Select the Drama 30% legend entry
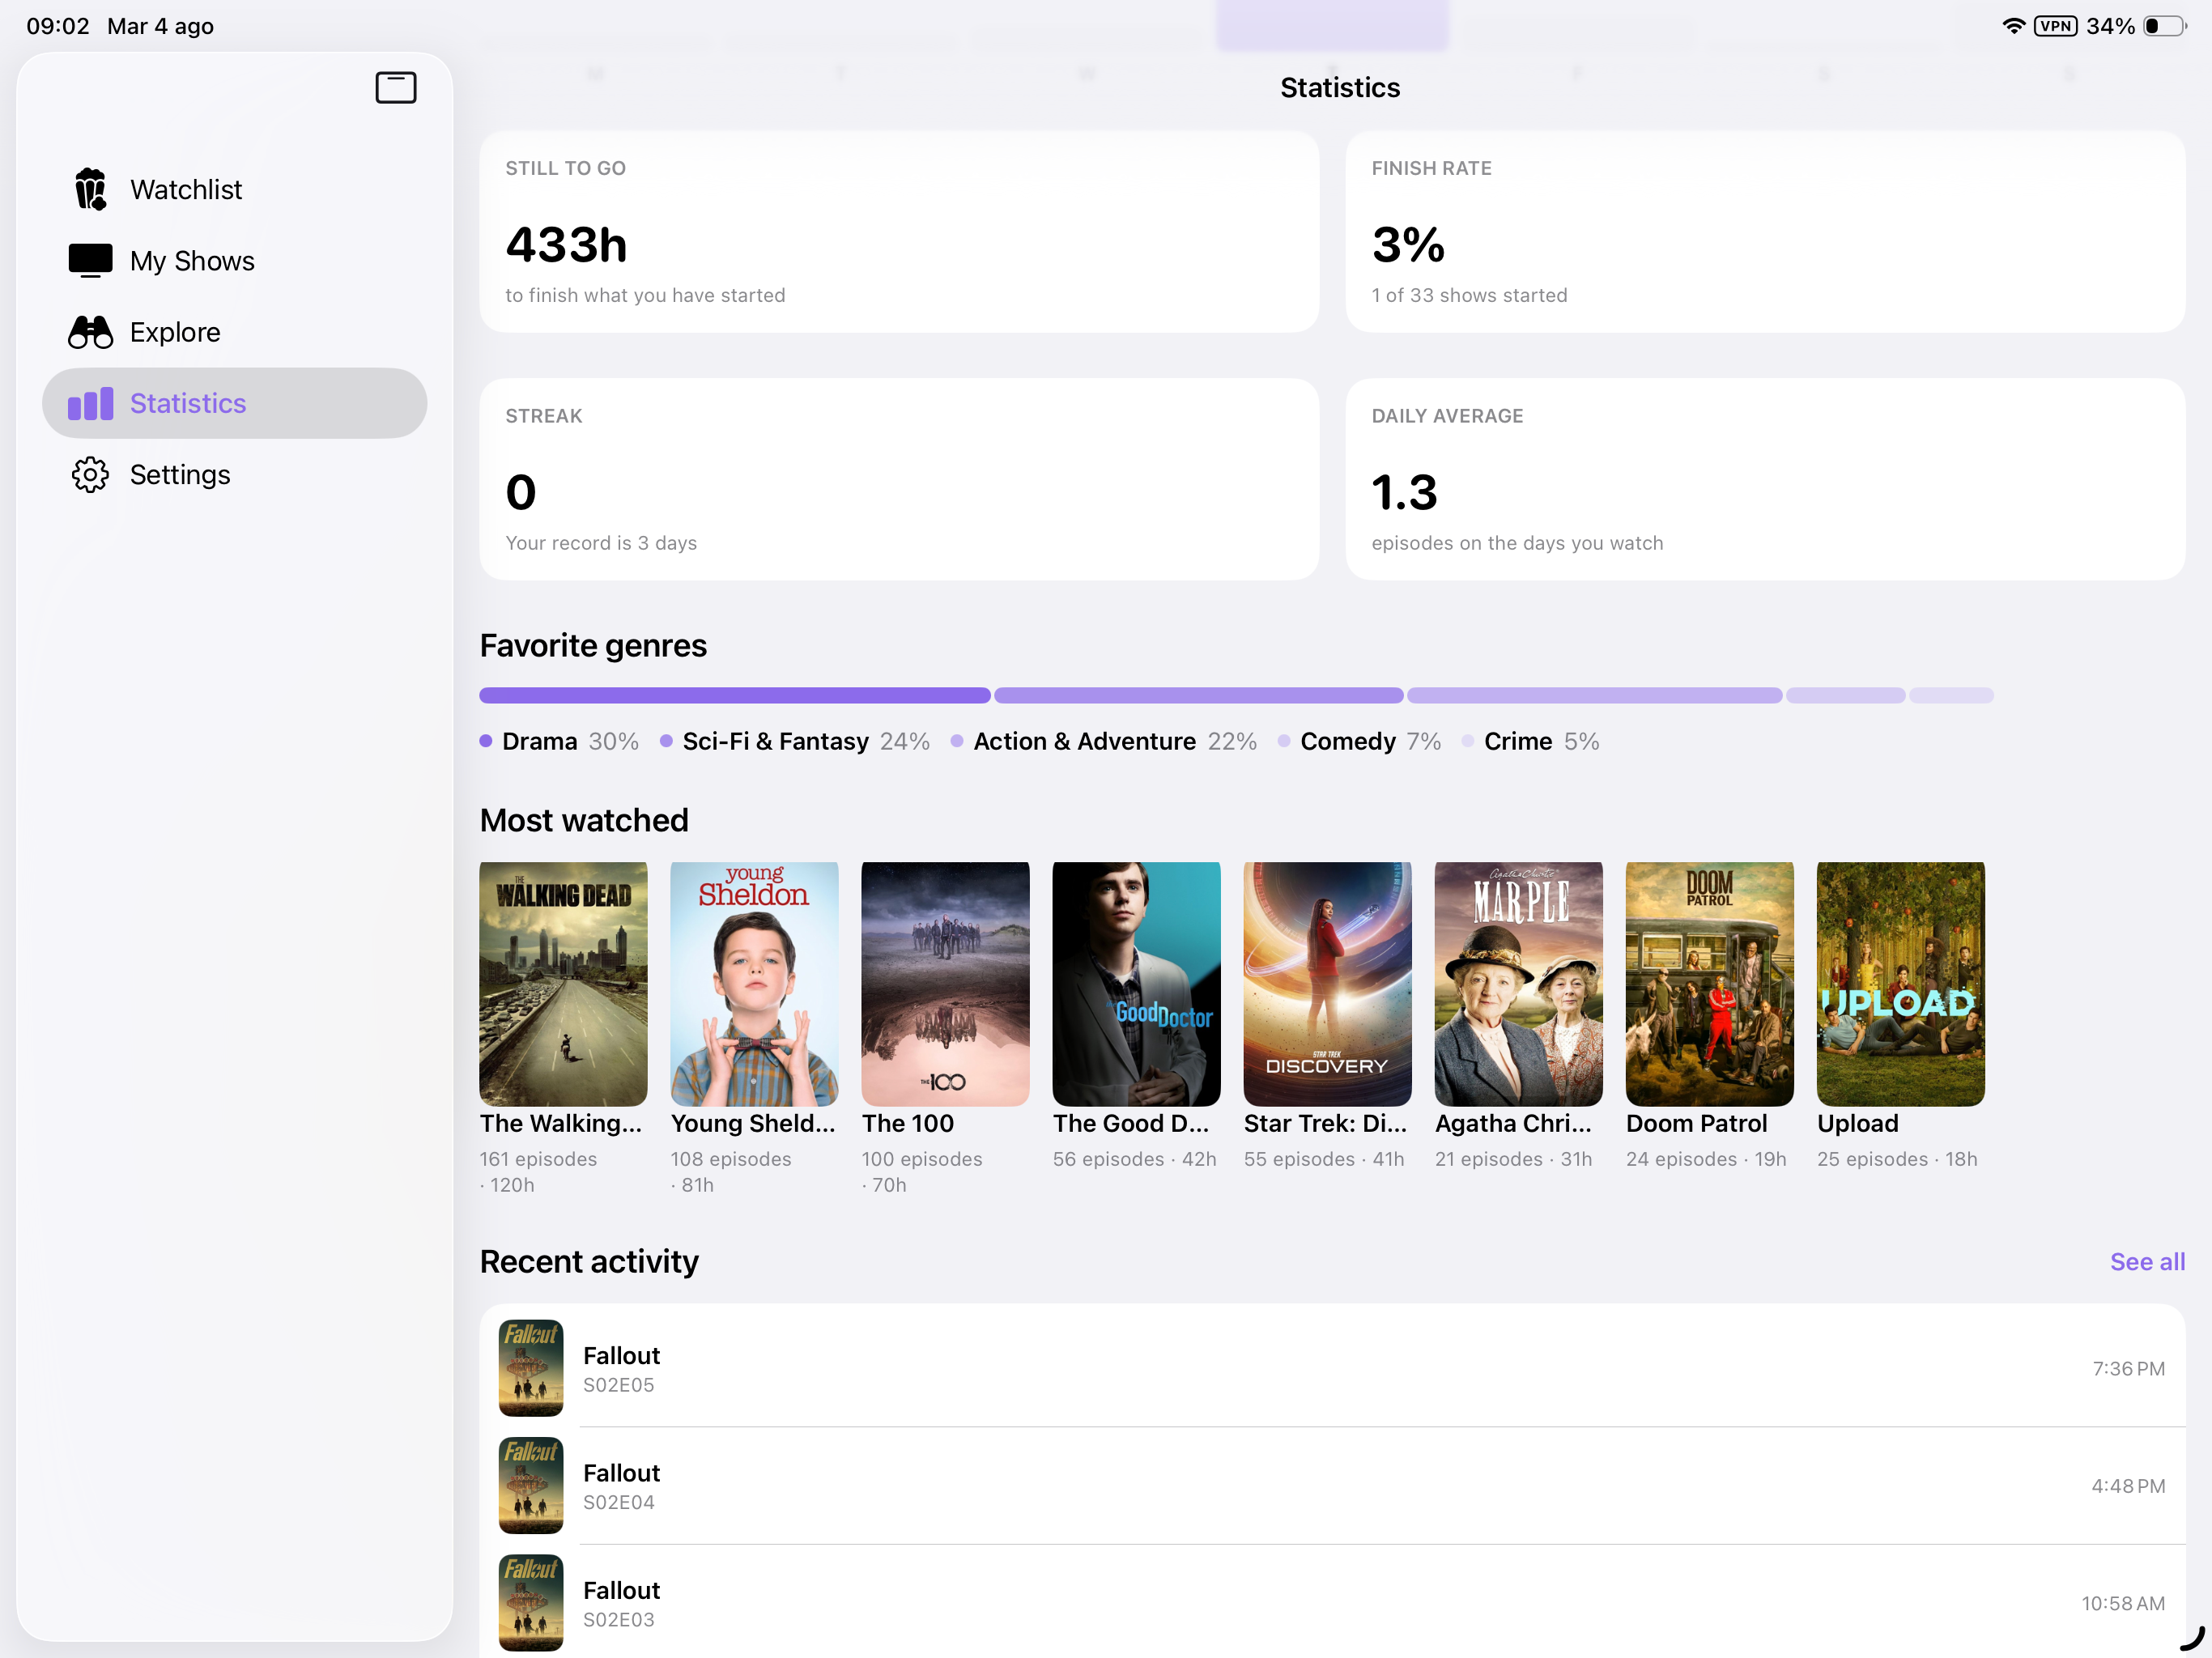The image size is (2212, 1658). click(x=559, y=741)
